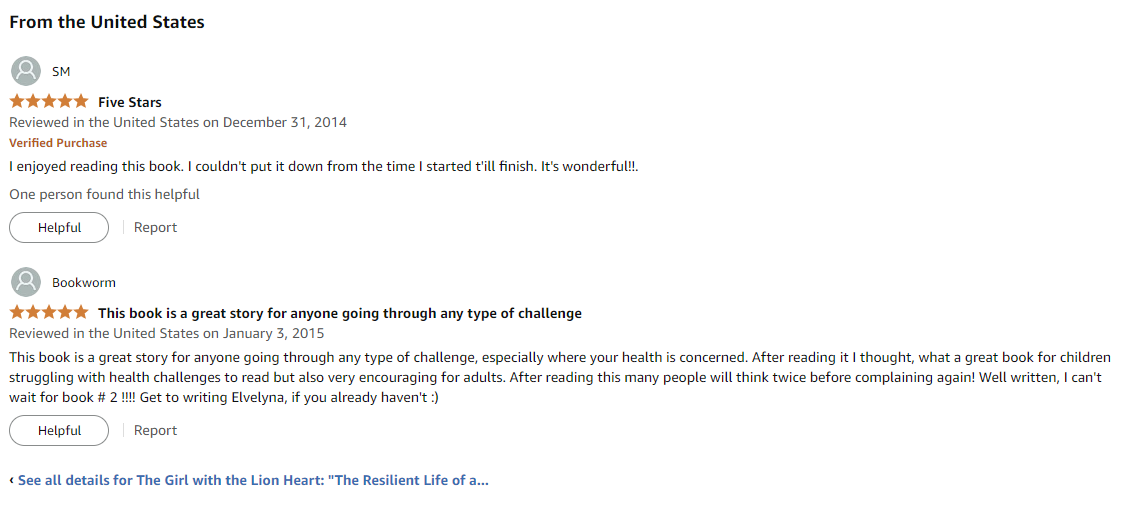Open Bookworm's profile avatar icon
The image size is (1140, 515).
26,282
